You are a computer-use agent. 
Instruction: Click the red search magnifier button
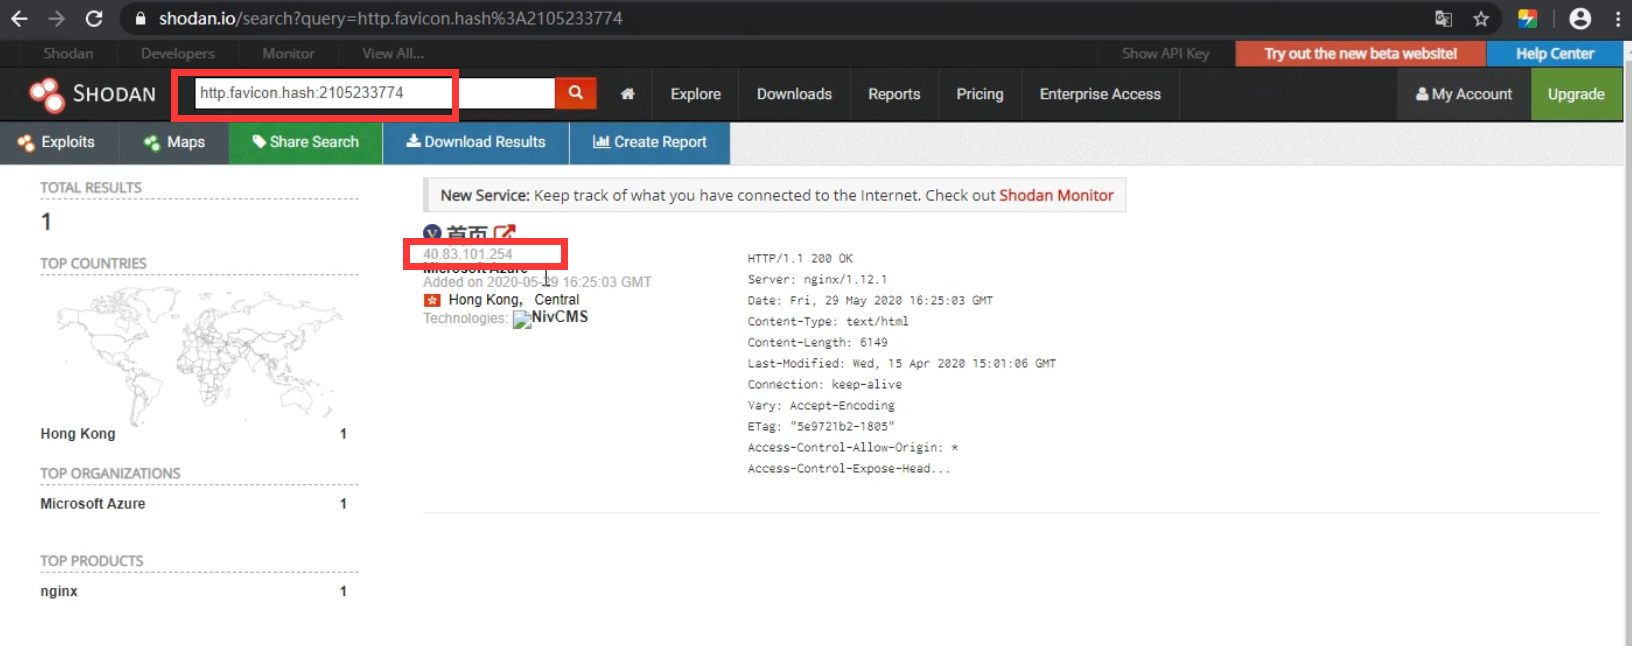coord(575,93)
